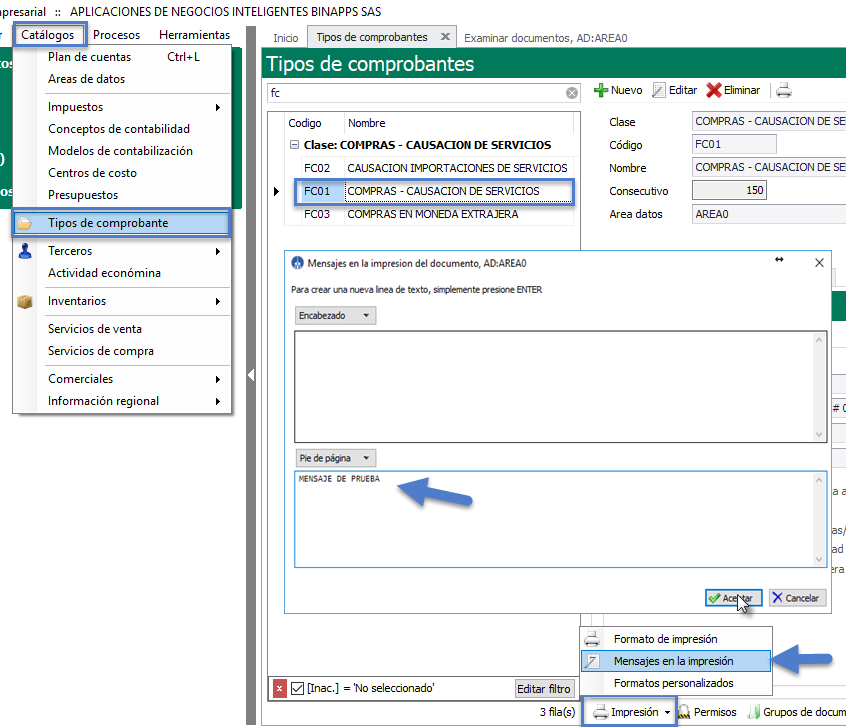Expand the Comerciales submenu
846x727 pixels.
pyautogui.click(x=217, y=379)
